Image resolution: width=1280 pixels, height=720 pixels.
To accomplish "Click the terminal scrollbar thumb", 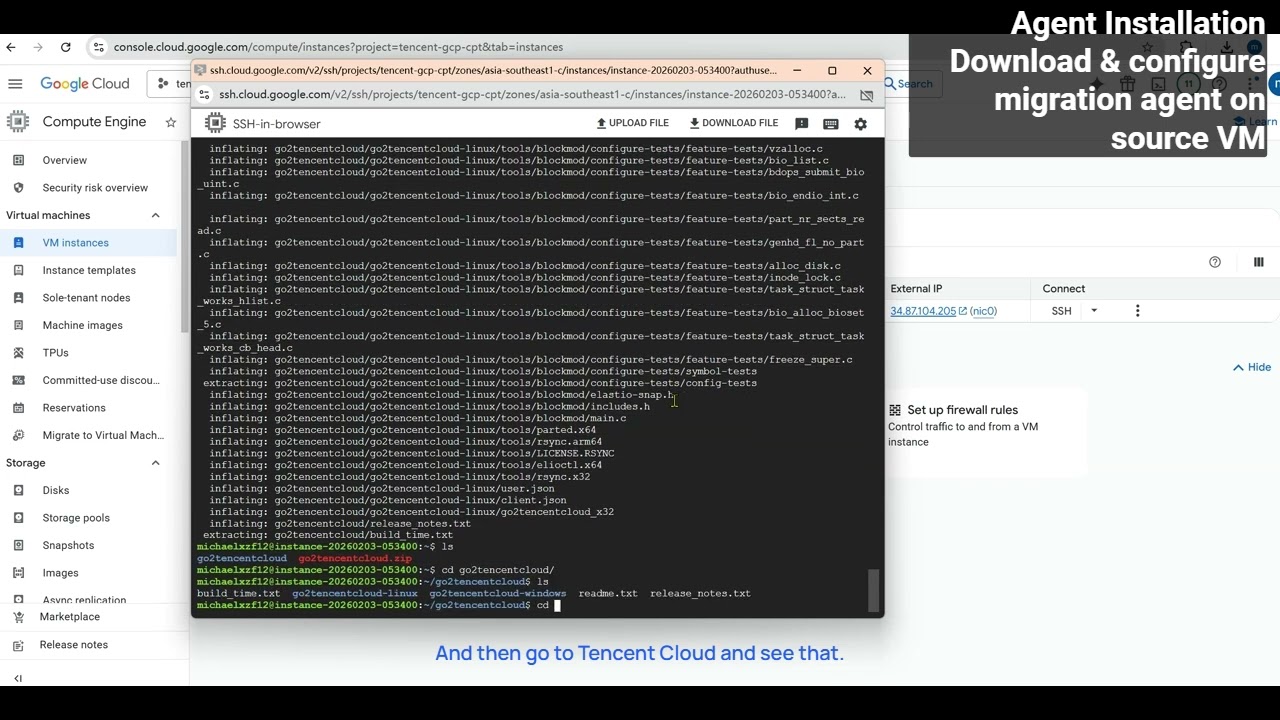I will point(874,589).
